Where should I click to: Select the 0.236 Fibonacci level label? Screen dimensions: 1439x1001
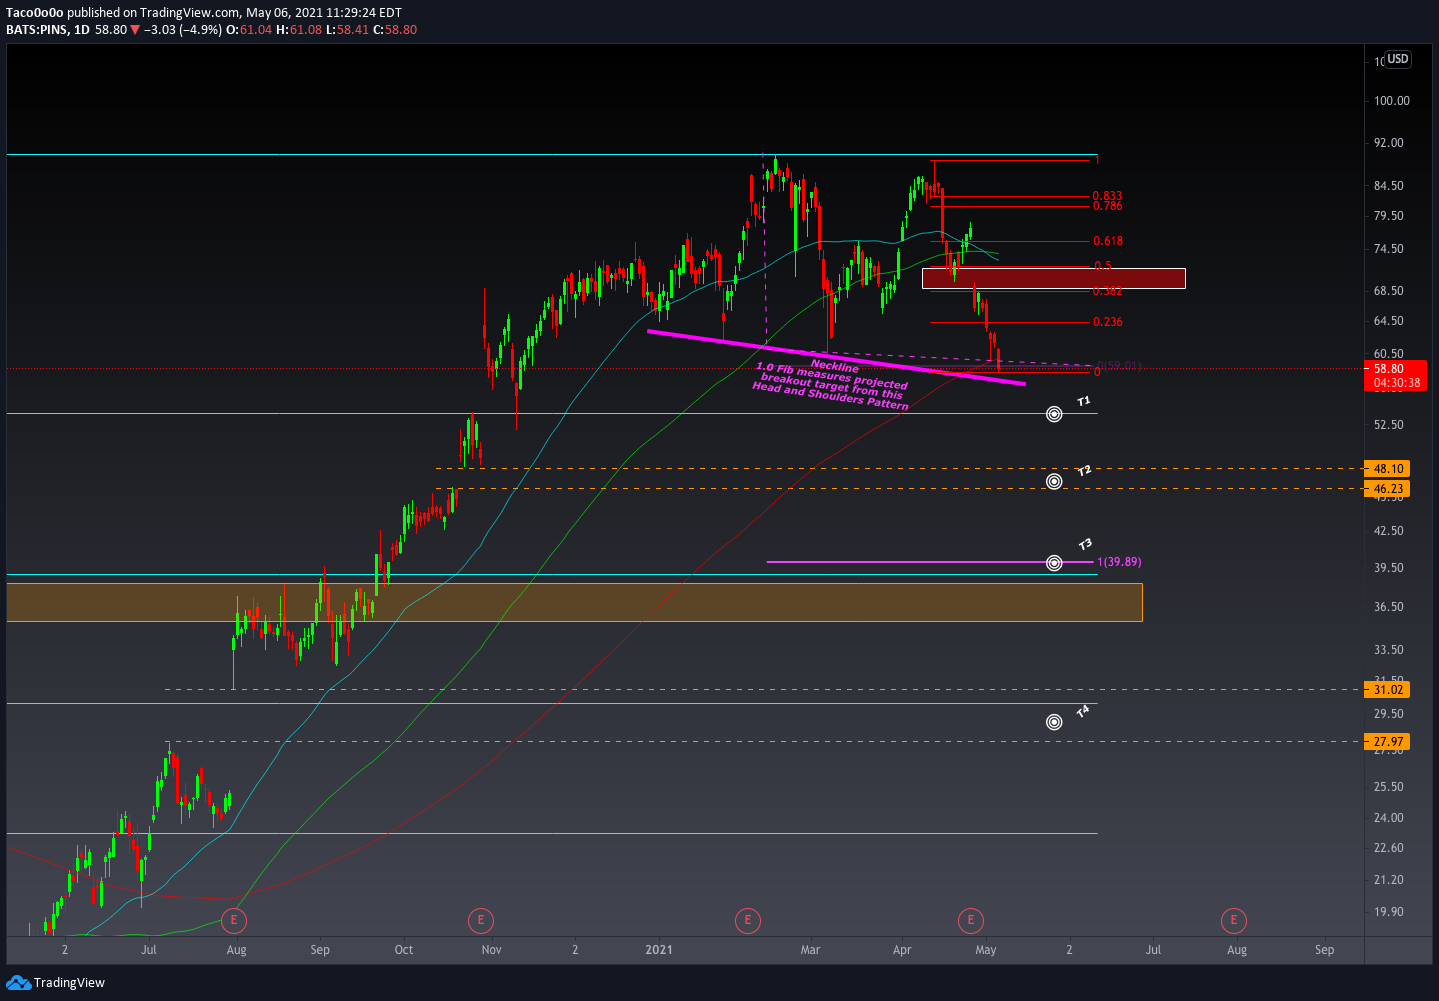click(1107, 322)
